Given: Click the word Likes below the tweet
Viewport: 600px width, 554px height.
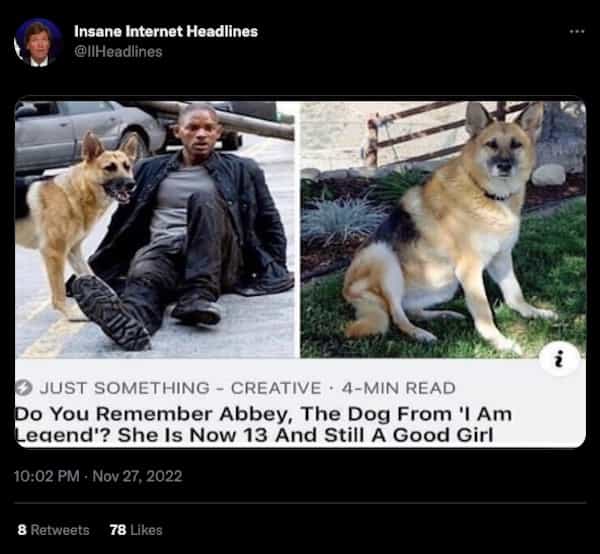Looking at the screenshot, I should (x=147, y=530).
